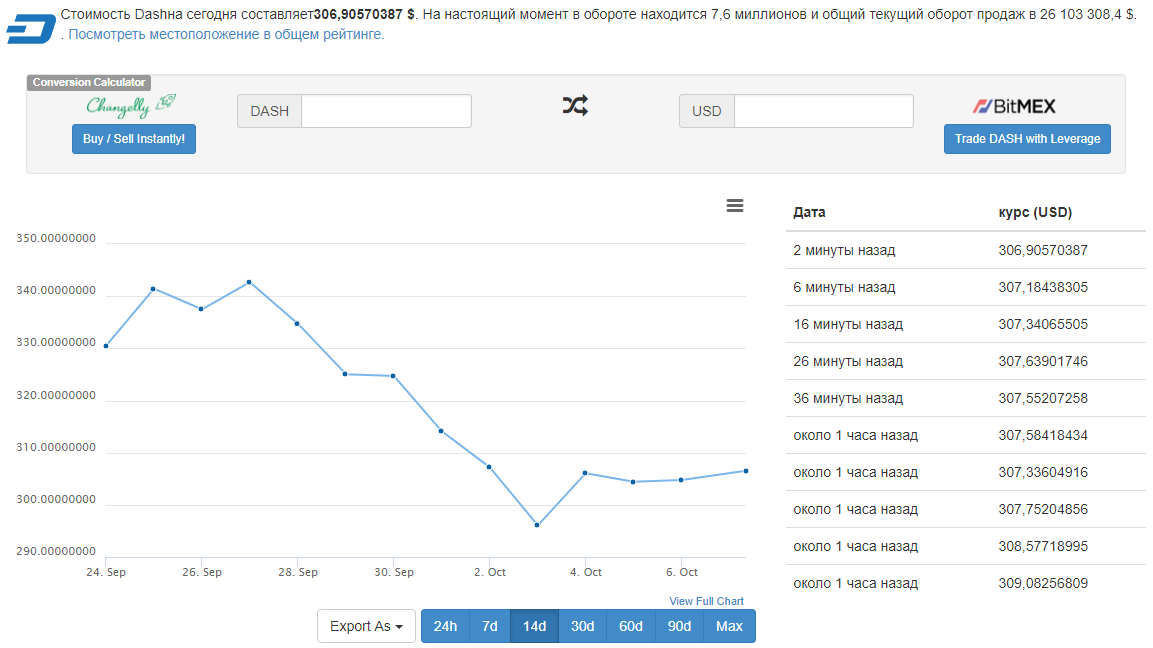Open the chart hamburger menu icon
This screenshot has width=1153, height=648.
735,206
